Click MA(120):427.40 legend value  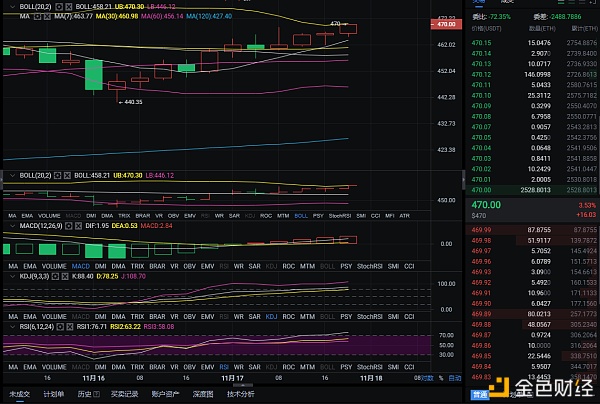(209, 16)
